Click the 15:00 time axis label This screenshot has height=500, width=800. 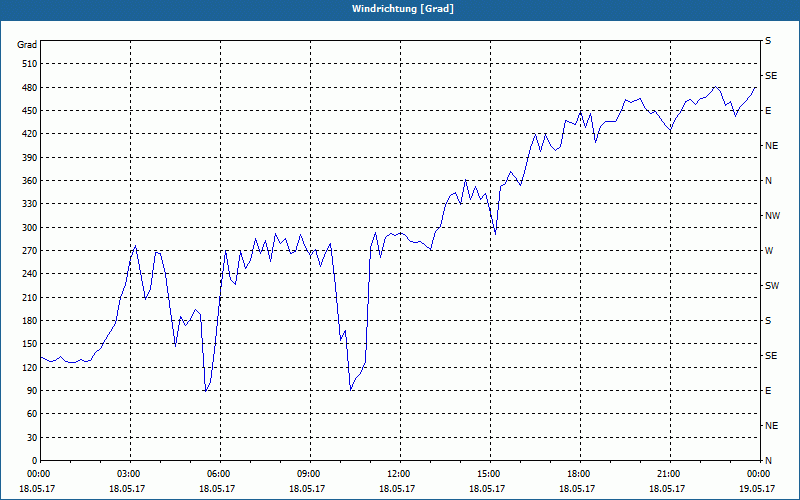pyautogui.click(x=490, y=473)
